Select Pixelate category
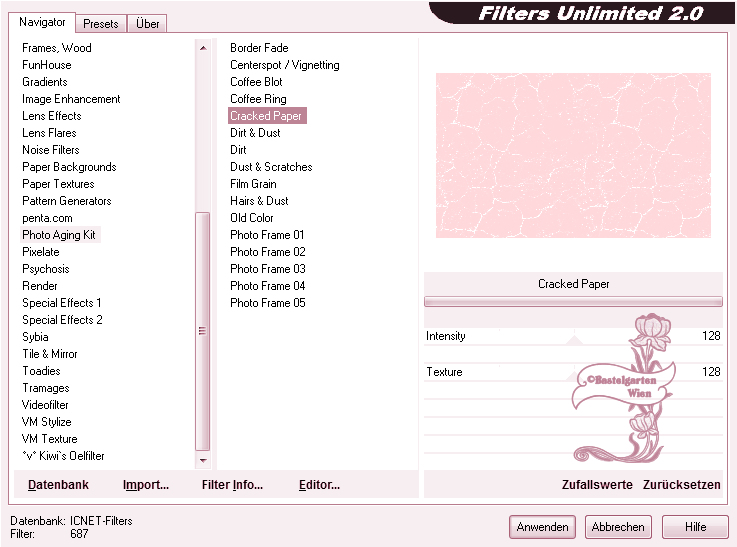 point(41,252)
